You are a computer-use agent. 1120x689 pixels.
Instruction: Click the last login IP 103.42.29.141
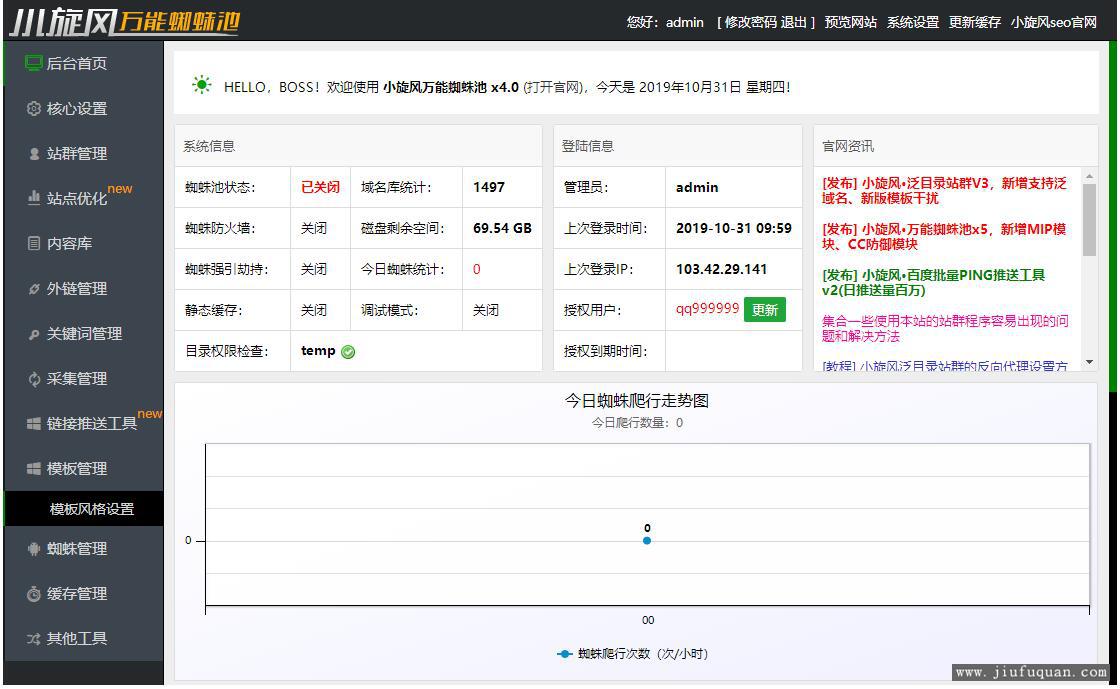click(x=721, y=269)
